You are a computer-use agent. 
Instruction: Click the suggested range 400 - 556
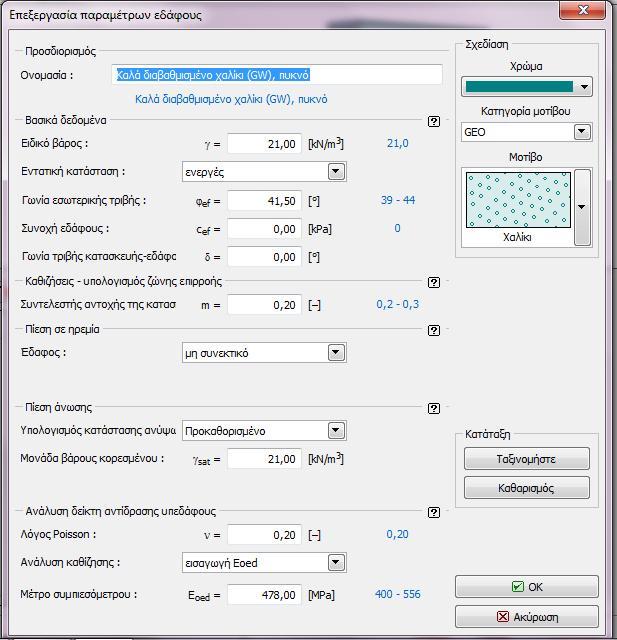click(398, 594)
